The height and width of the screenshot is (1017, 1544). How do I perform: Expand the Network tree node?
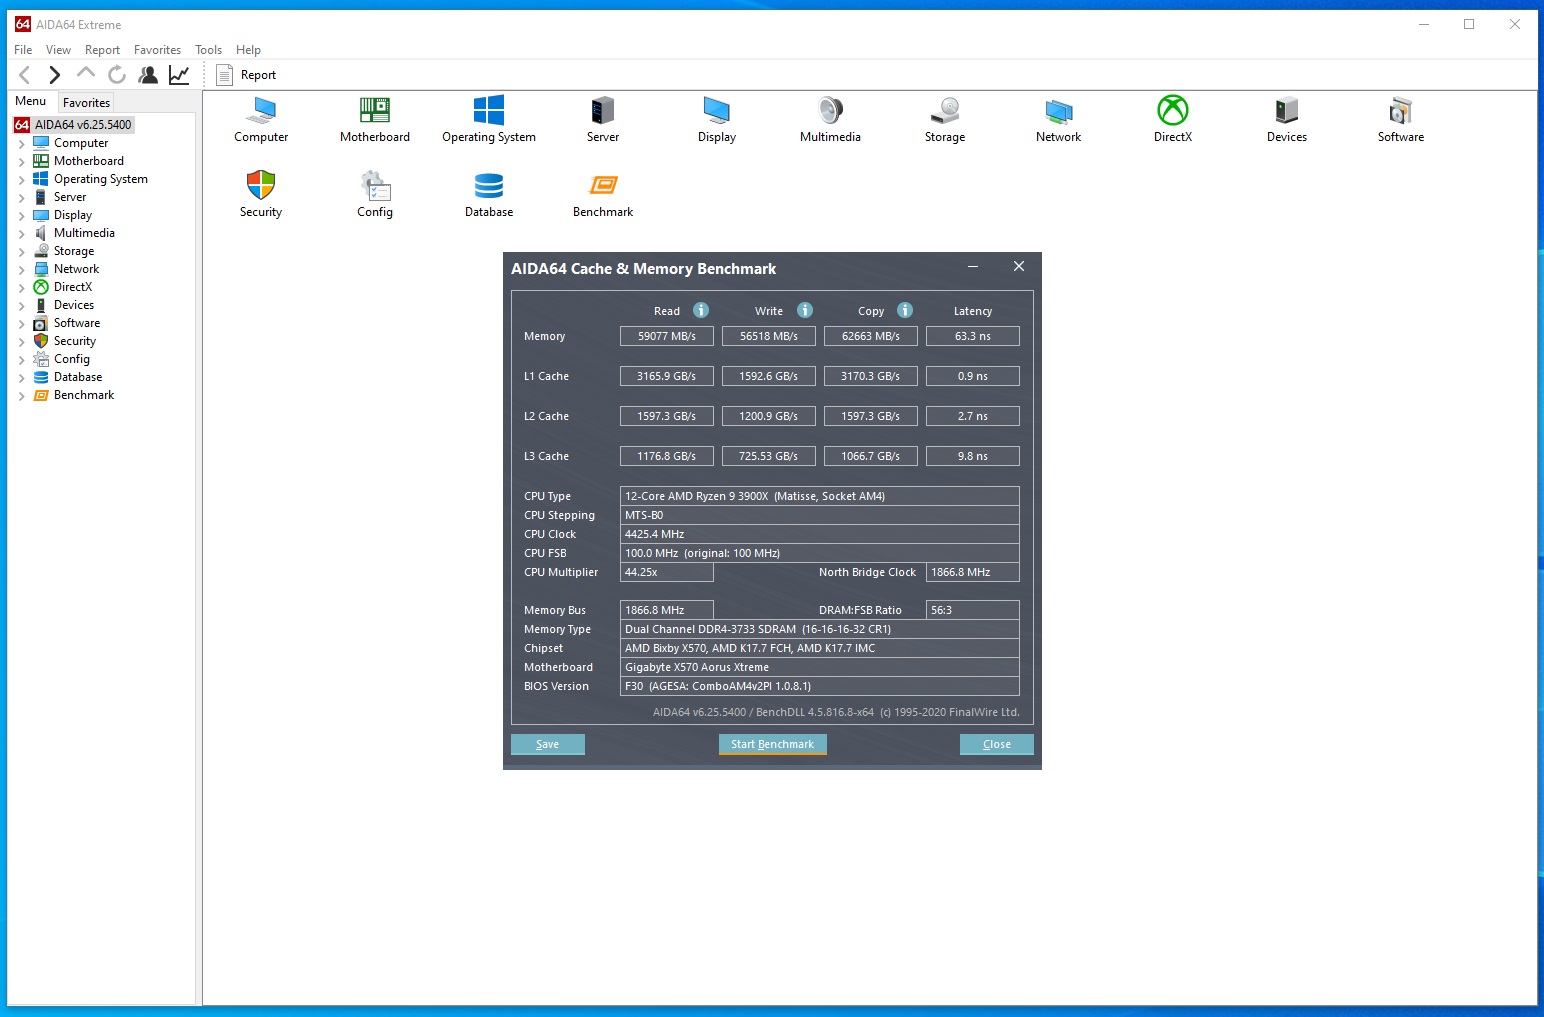click(x=21, y=270)
